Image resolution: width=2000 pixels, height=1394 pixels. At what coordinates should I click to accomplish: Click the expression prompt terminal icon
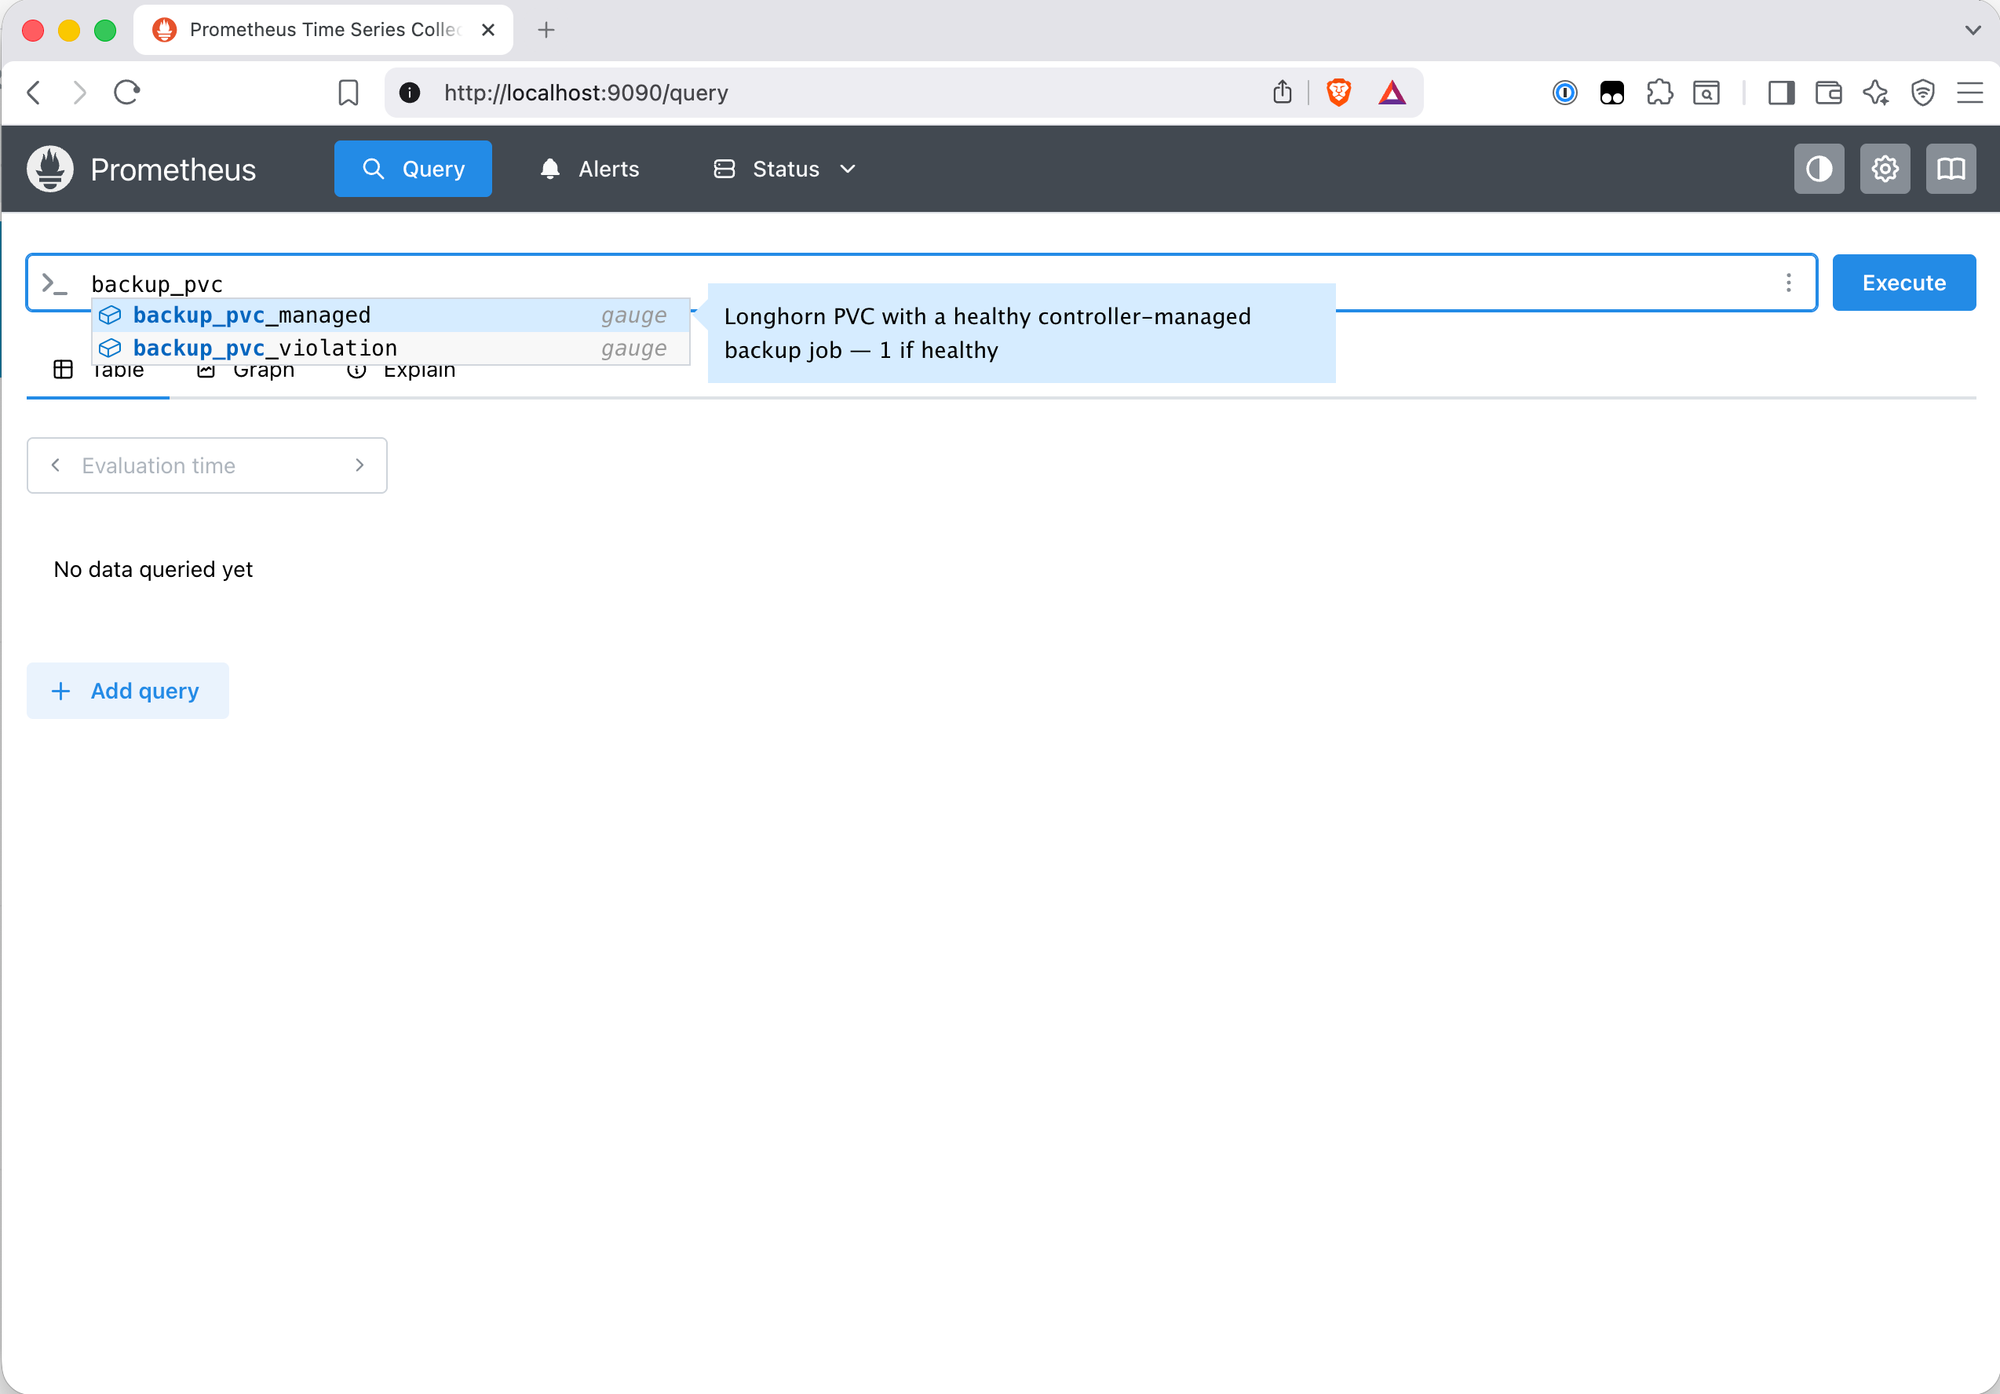coord(55,284)
